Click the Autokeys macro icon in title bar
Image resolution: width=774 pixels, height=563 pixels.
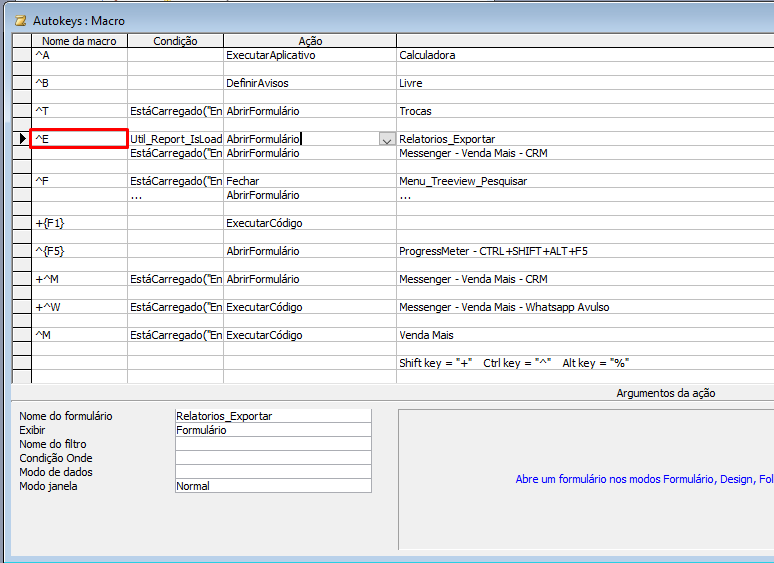[19, 20]
